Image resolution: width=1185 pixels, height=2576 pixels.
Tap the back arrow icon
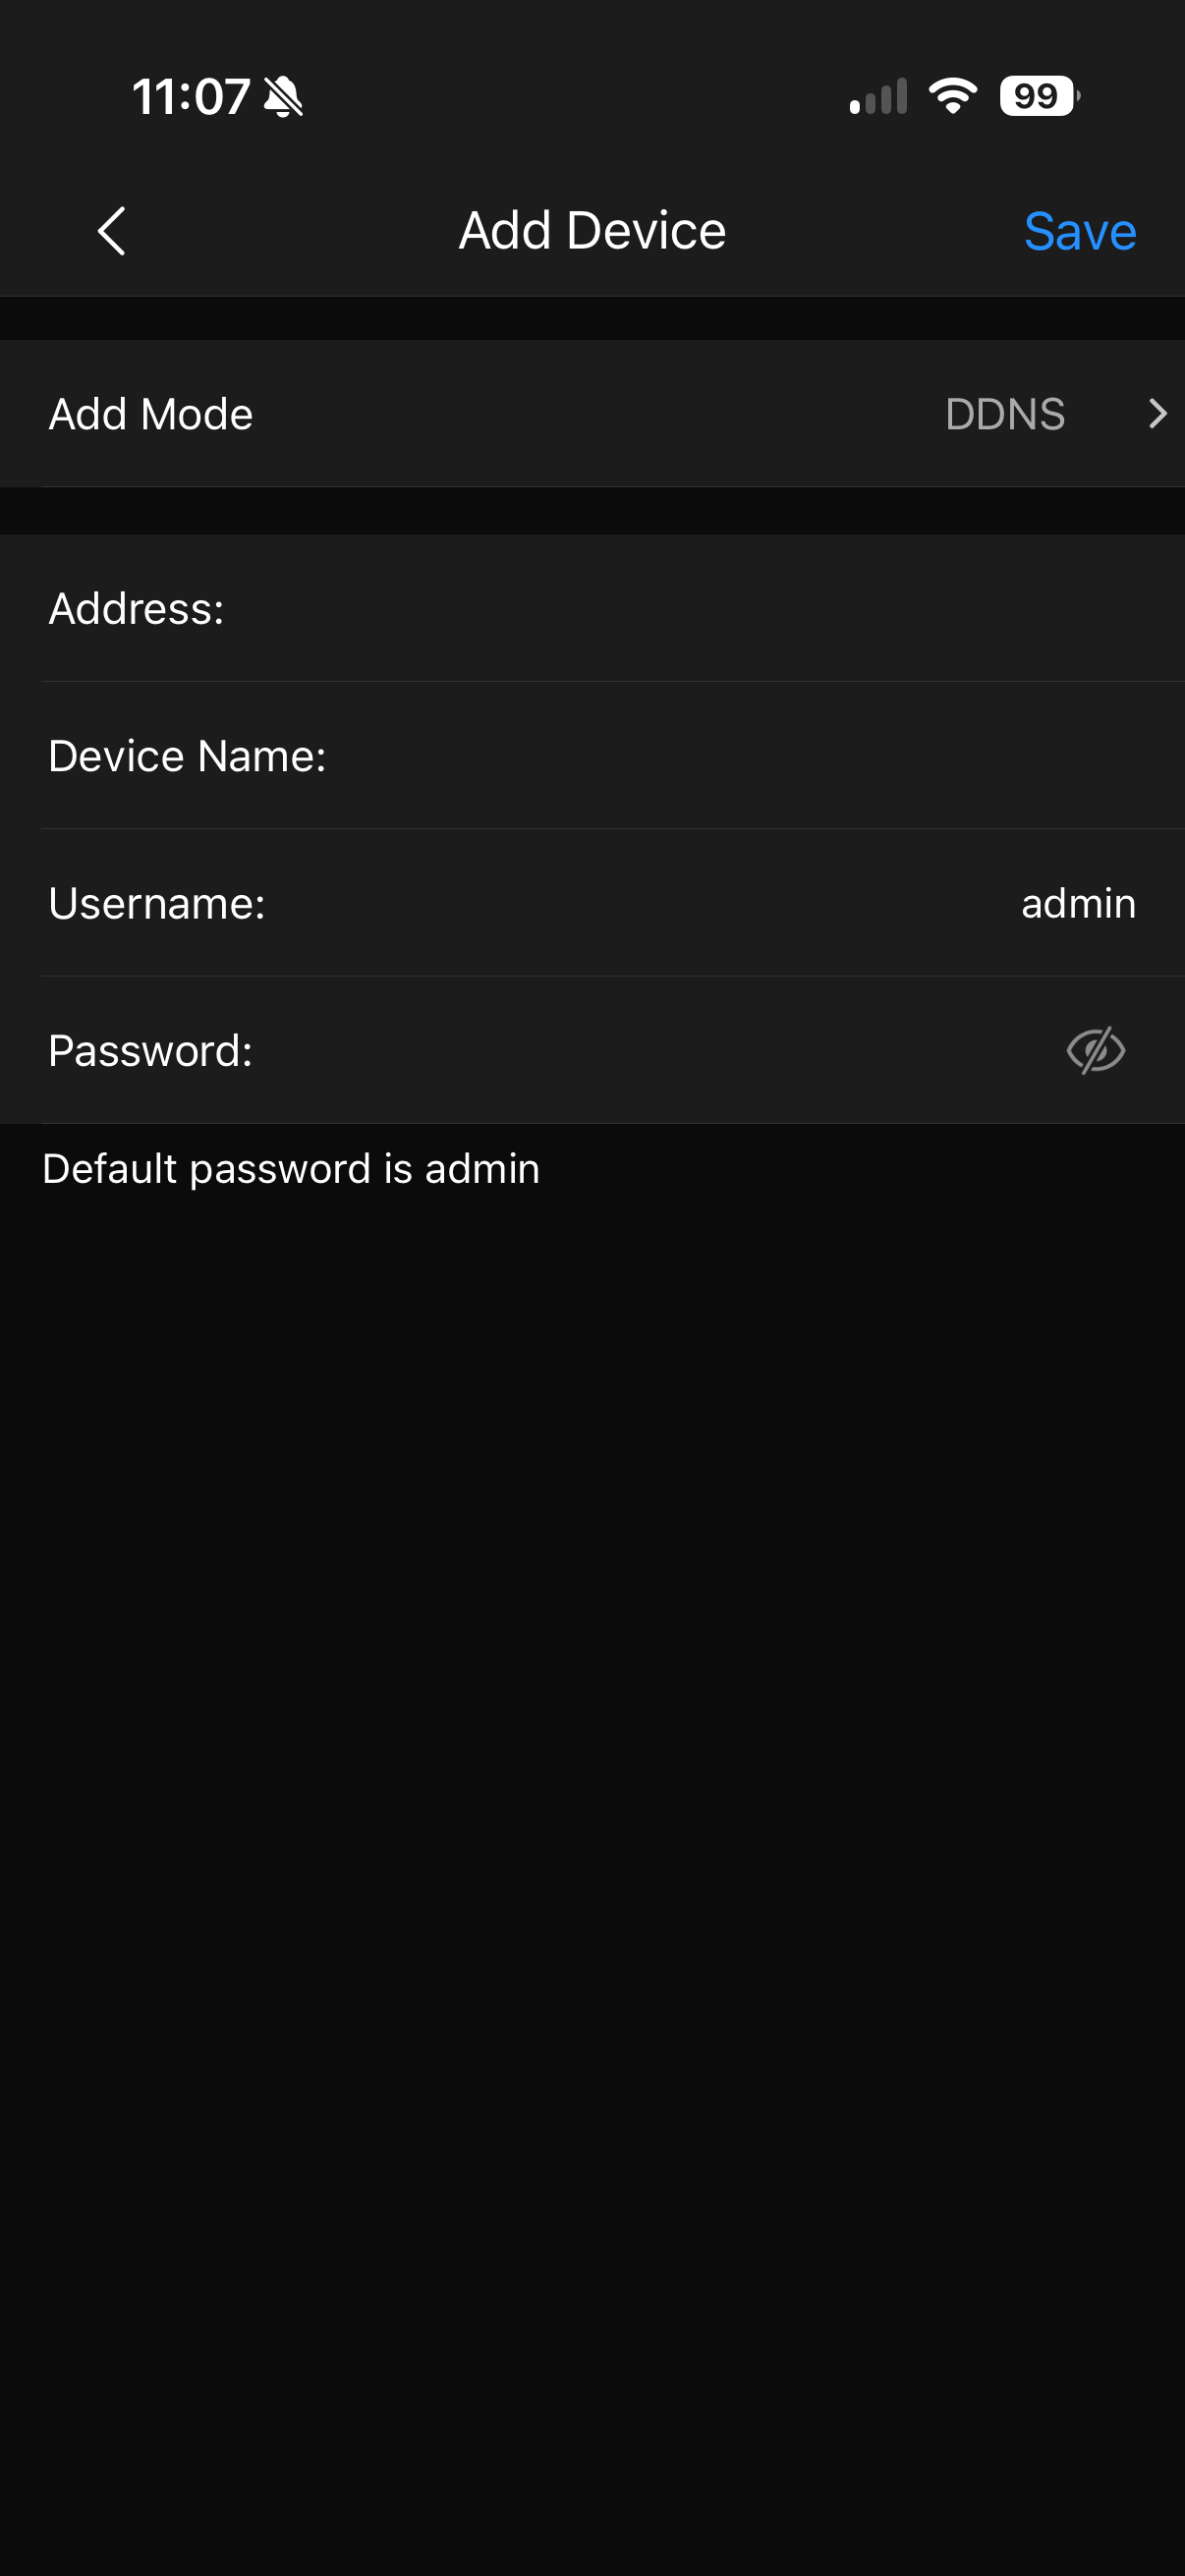tap(112, 231)
